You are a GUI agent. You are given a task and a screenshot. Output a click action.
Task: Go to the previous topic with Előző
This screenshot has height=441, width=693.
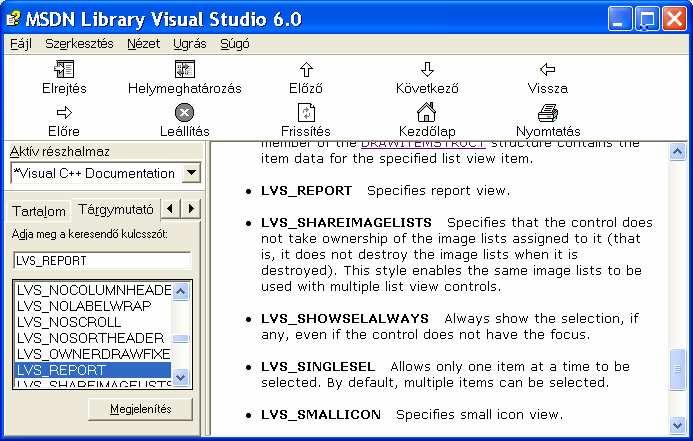pyautogui.click(x=306, y=69)
